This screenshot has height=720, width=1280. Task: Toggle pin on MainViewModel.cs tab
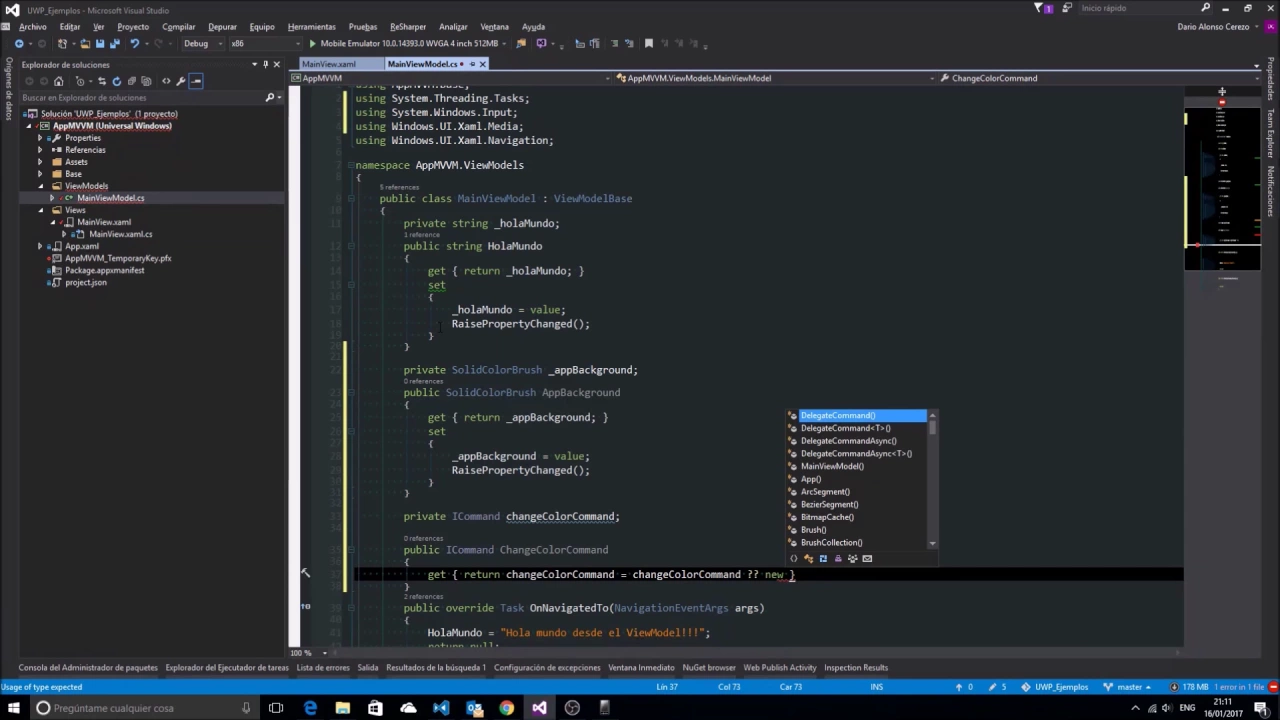click(x=472, y=64)
